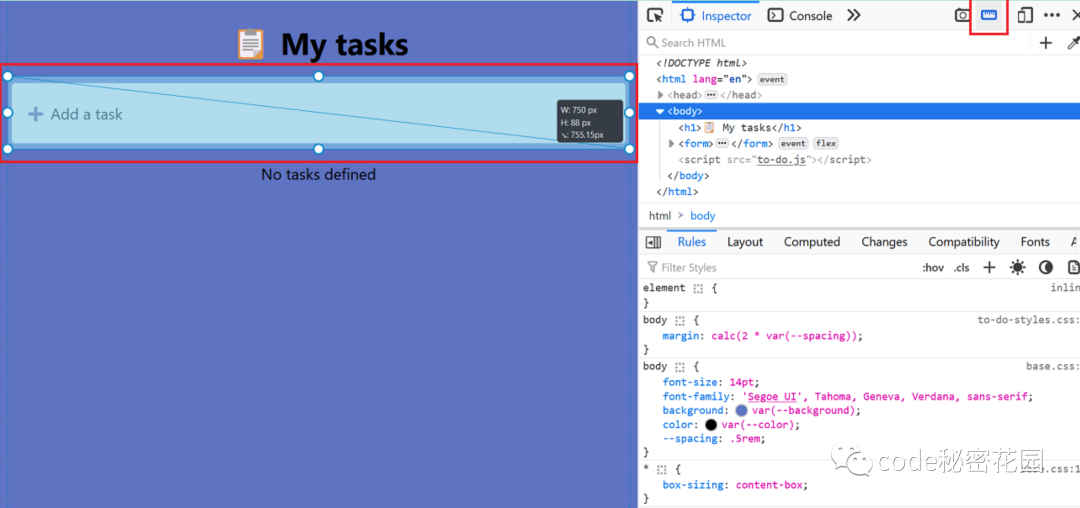The image size is (1080, 508).
Task: Toggle selector highlighter for * rule
Action: [662, 469]
